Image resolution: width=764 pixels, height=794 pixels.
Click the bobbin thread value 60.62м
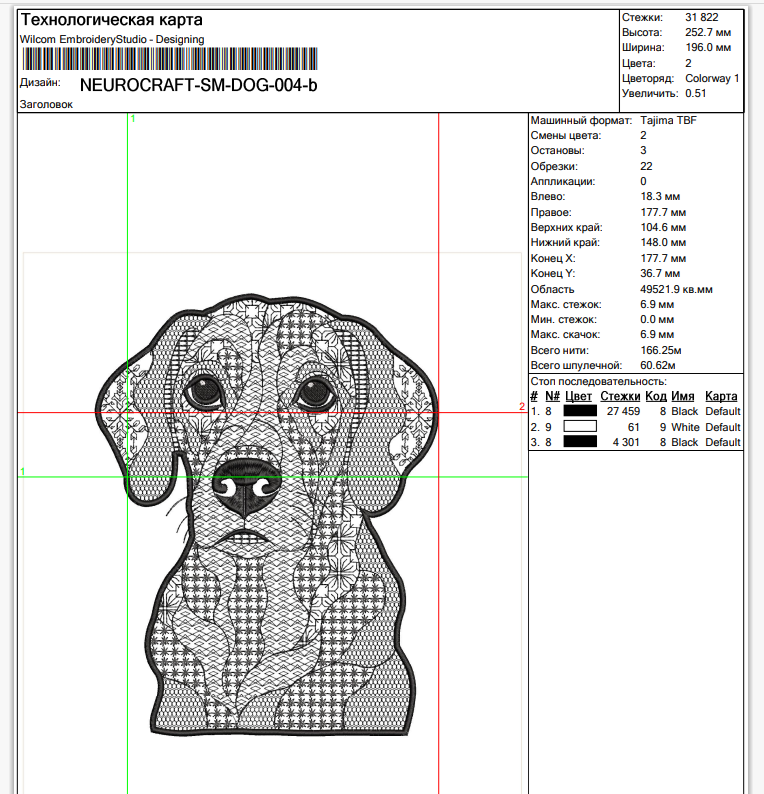[x=658, y=366]
